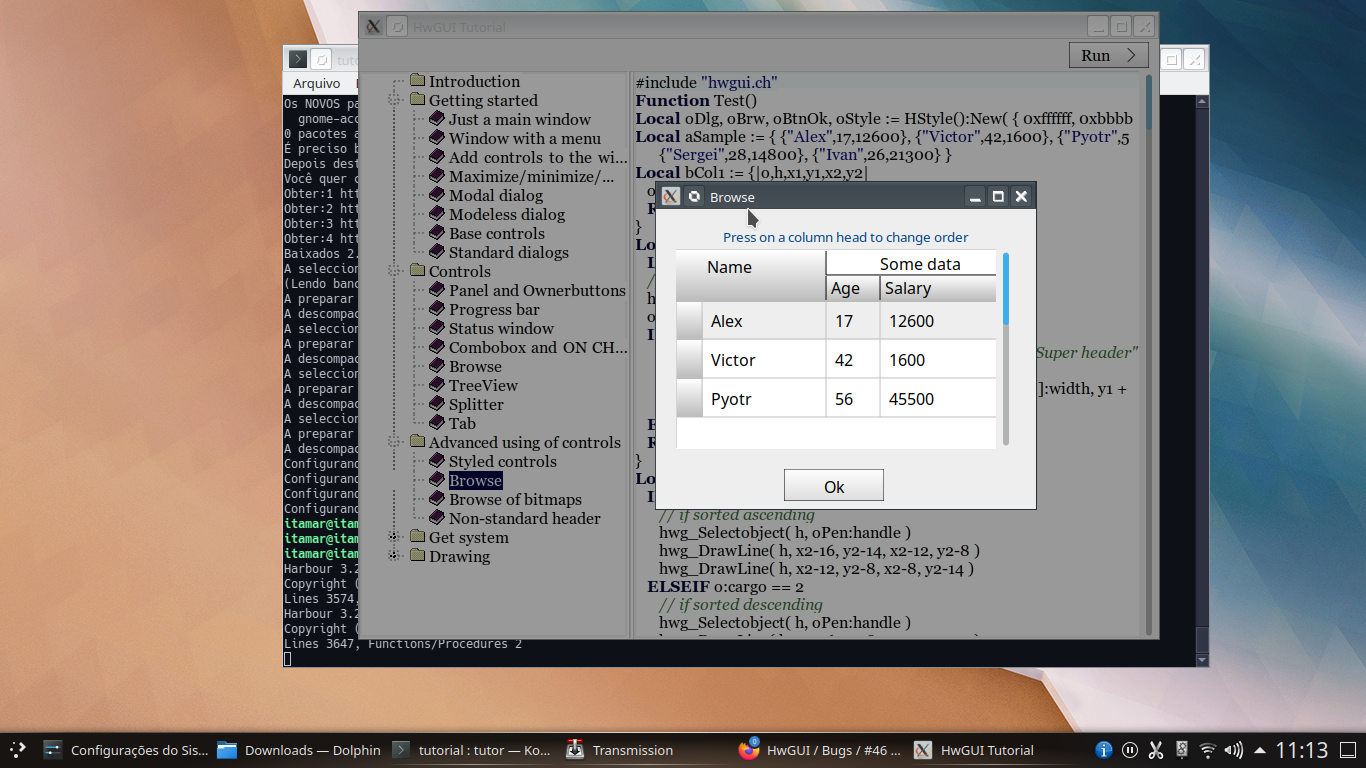This screenshot has height=768, width=1366.
Task: Click the folder icon next to Introduction
Action: [x=417, y=82]
